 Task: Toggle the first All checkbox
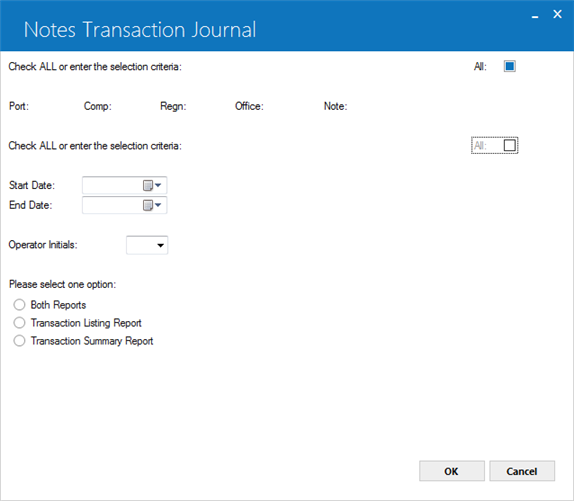[510, 66]
